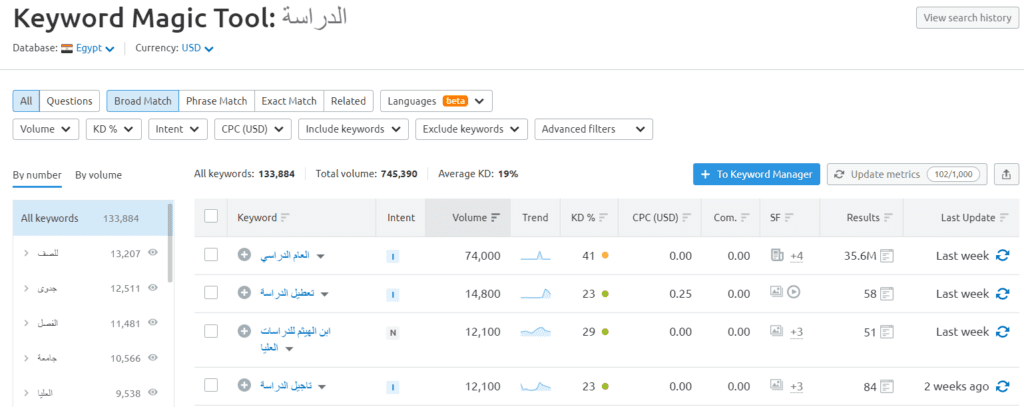Open the Include keywords dropdown

coord(353,129)
